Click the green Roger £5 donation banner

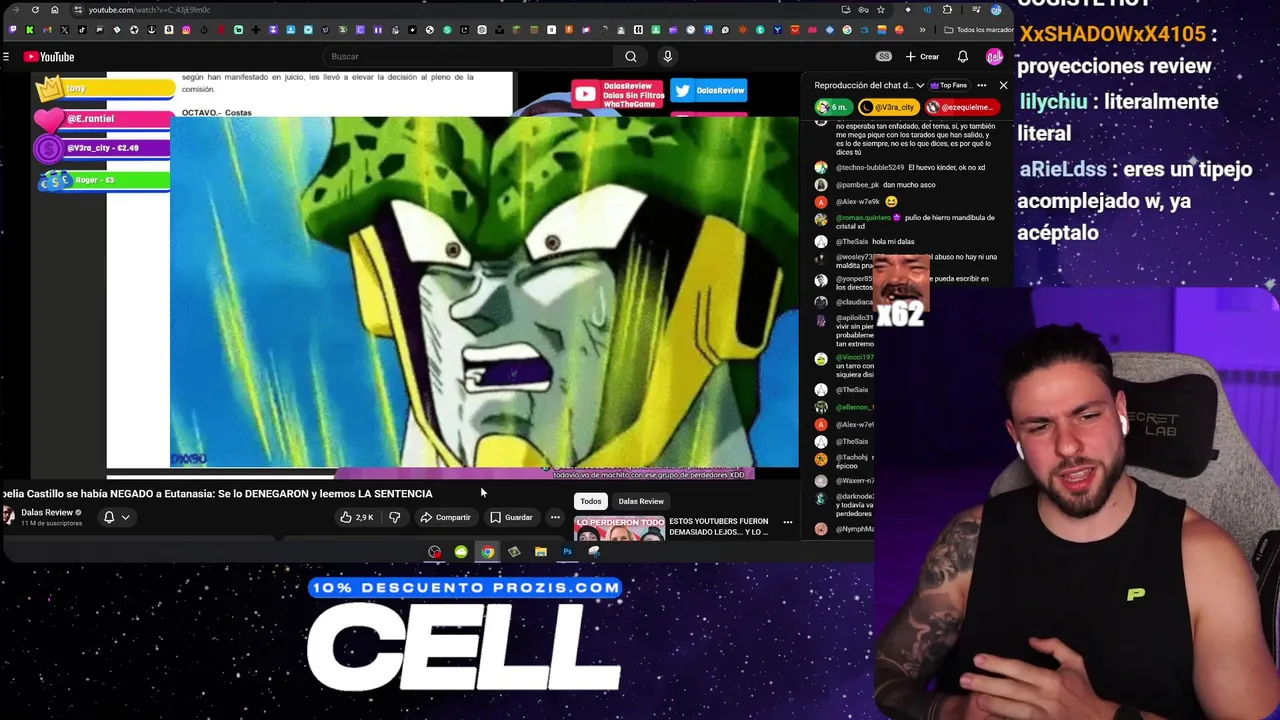(x=105, y=181)
